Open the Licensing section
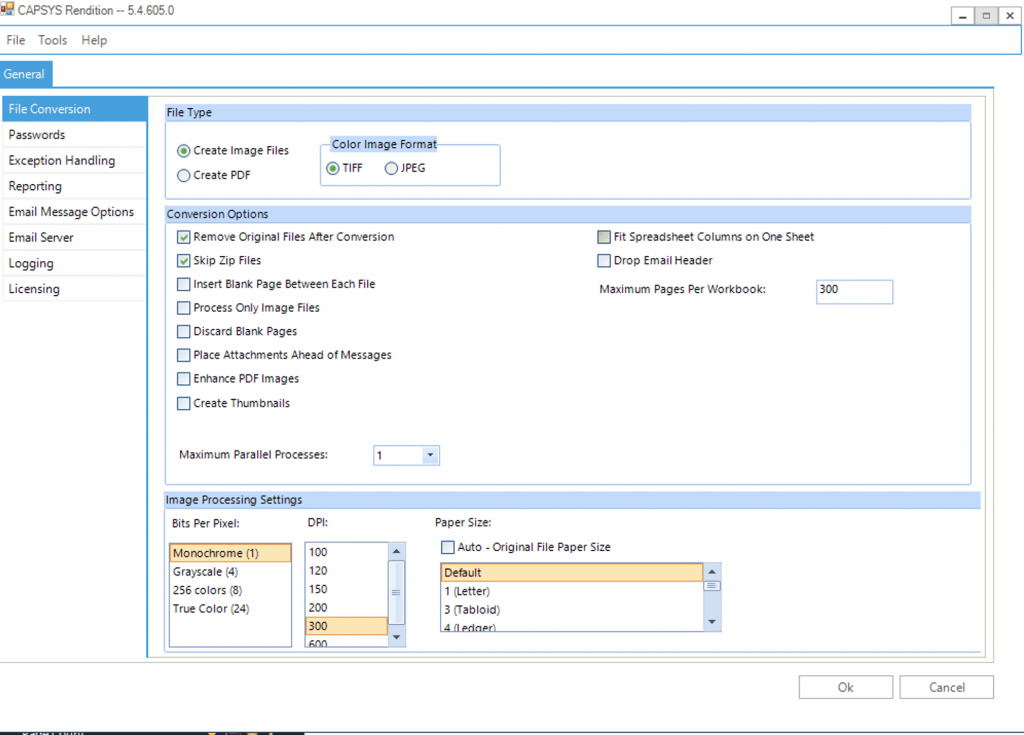This screenshot has width=1024, height=735. pos(74,289)
